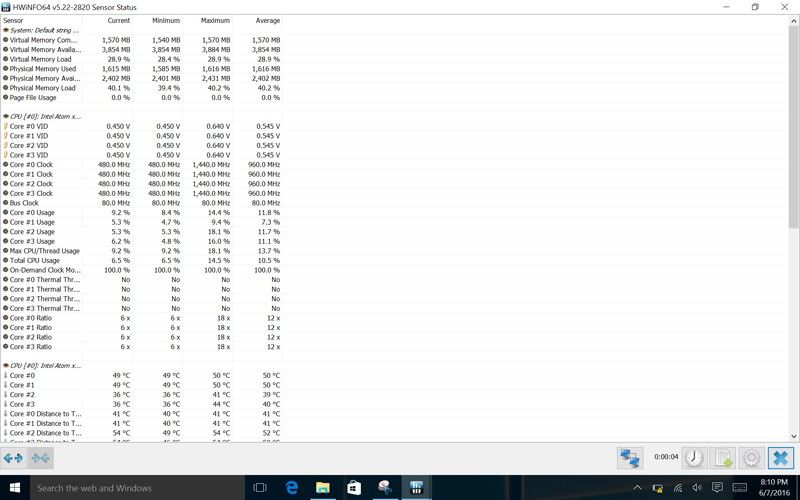Select the 'Virtual Memory Com...' row

[141, 40]
